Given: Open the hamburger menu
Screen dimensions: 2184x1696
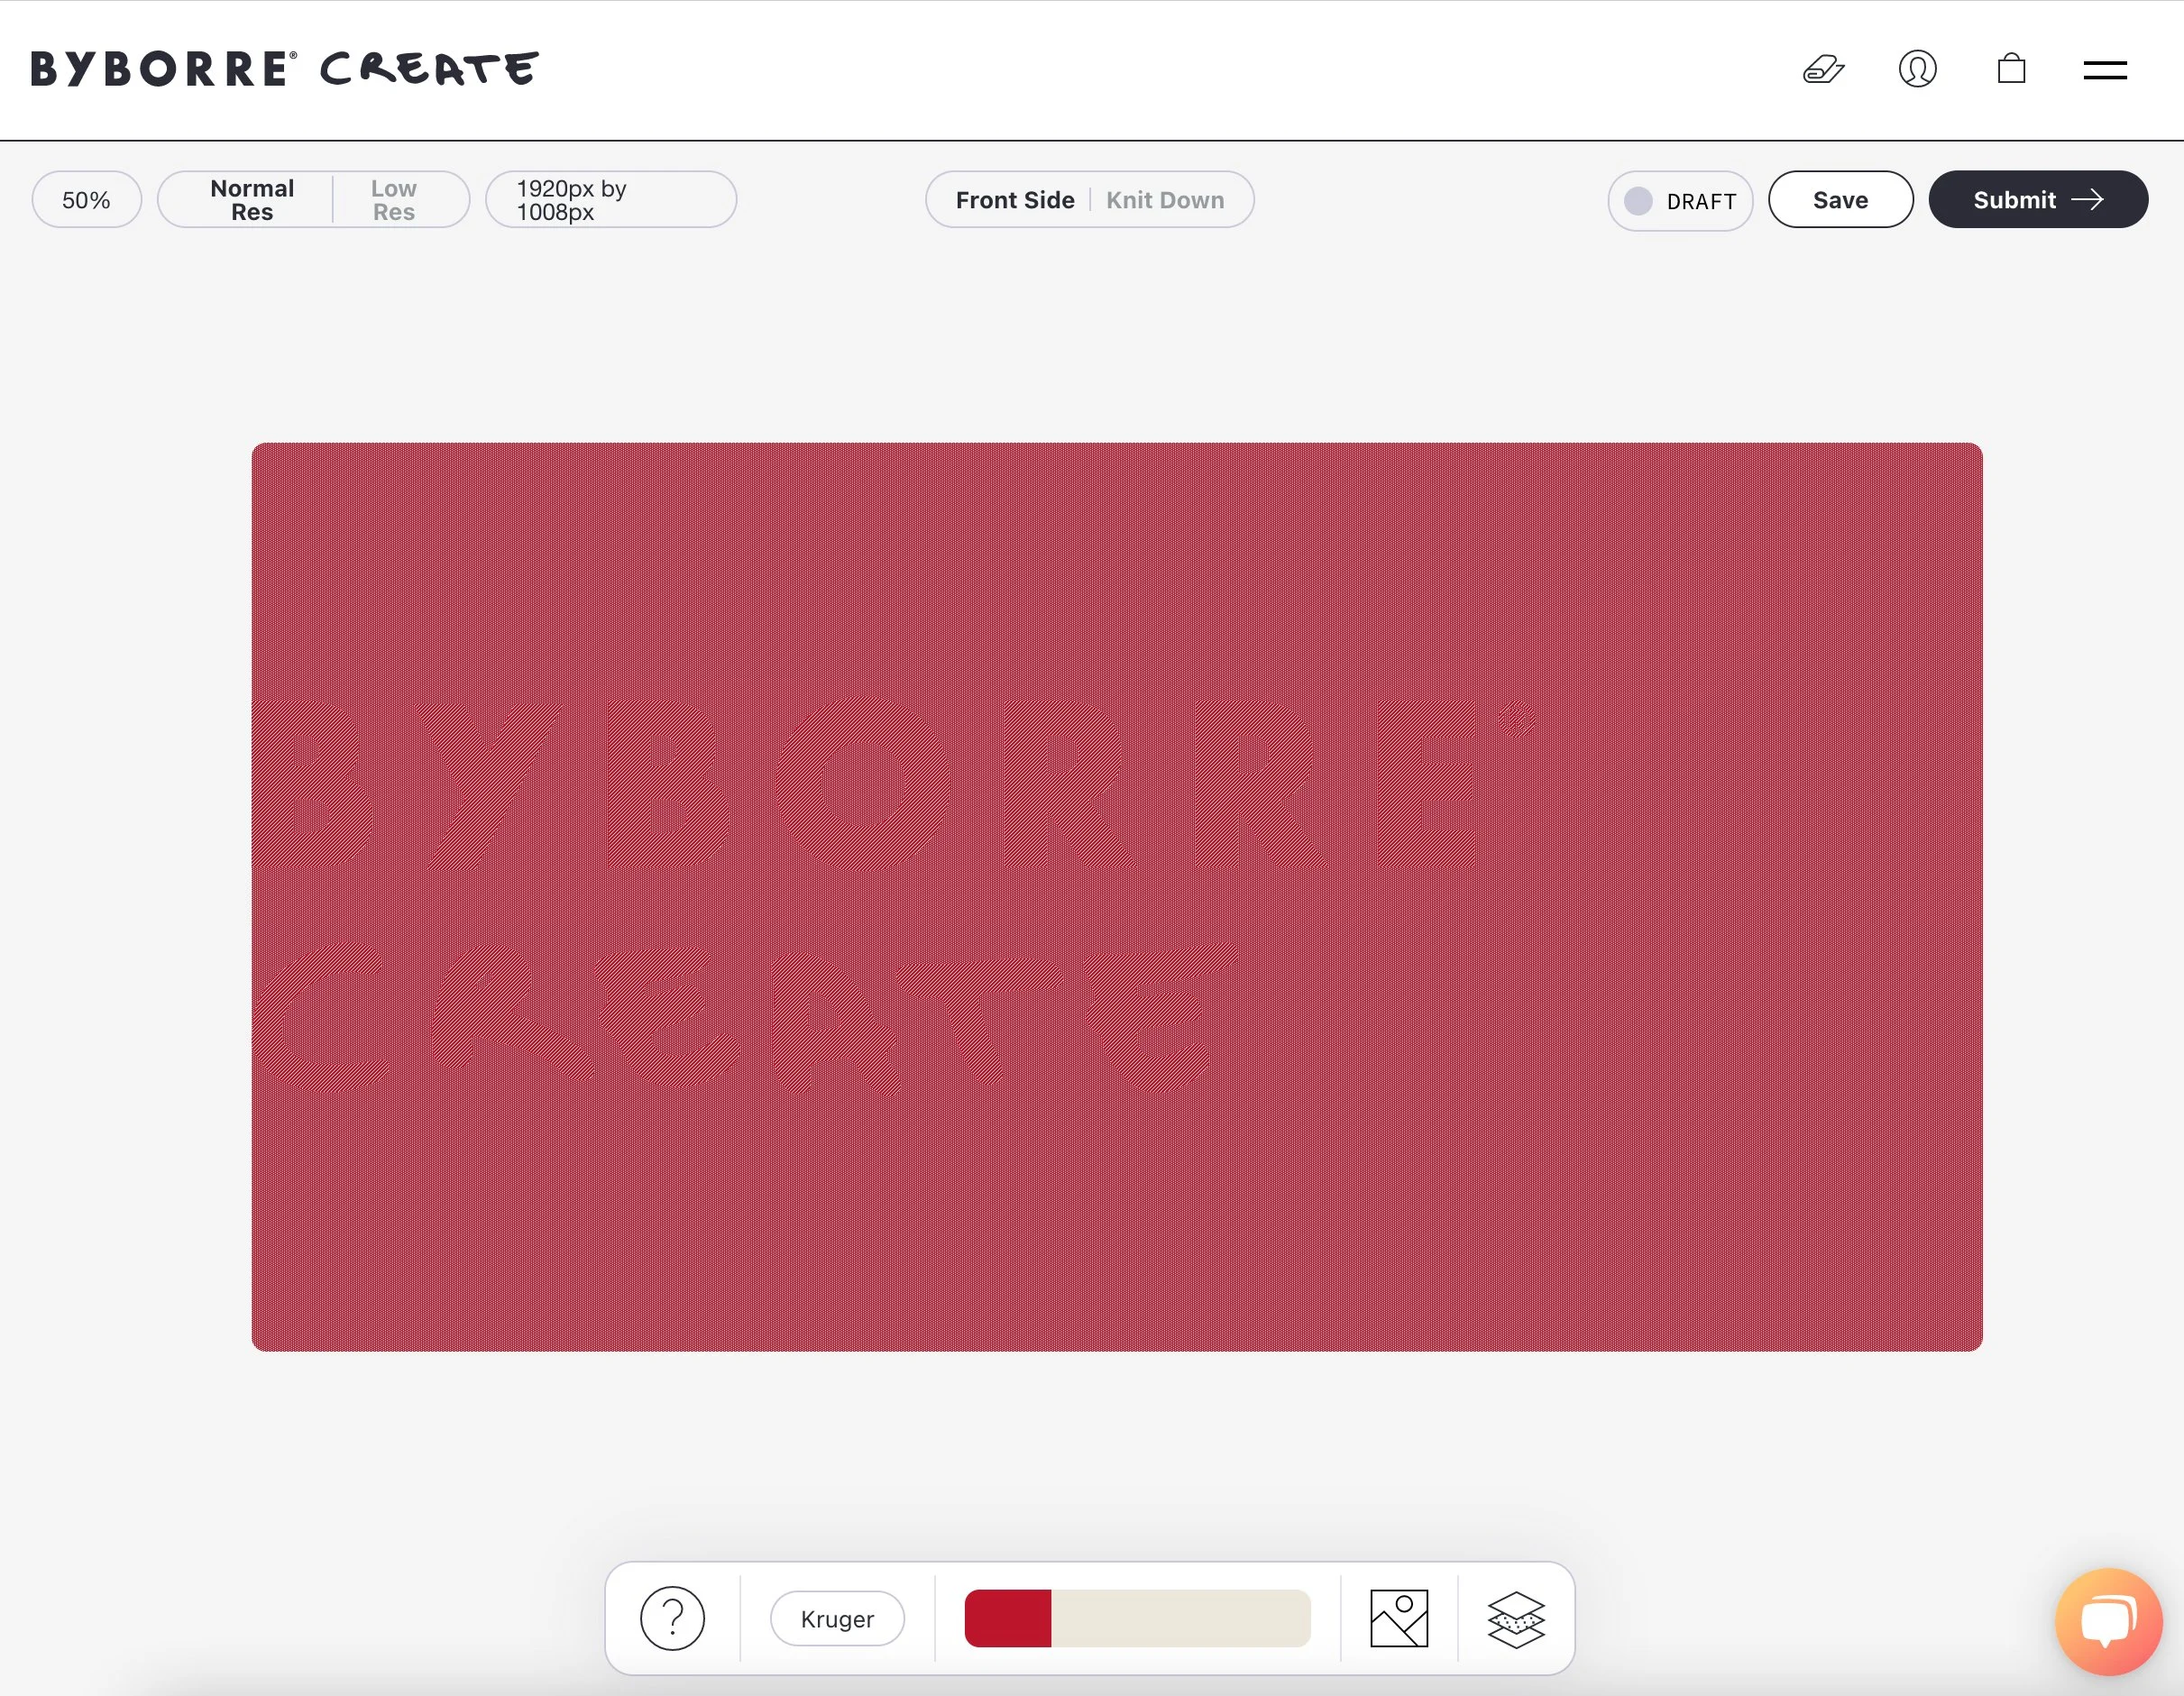Looking at the screenshot, I should click(x=2105, y=70).
